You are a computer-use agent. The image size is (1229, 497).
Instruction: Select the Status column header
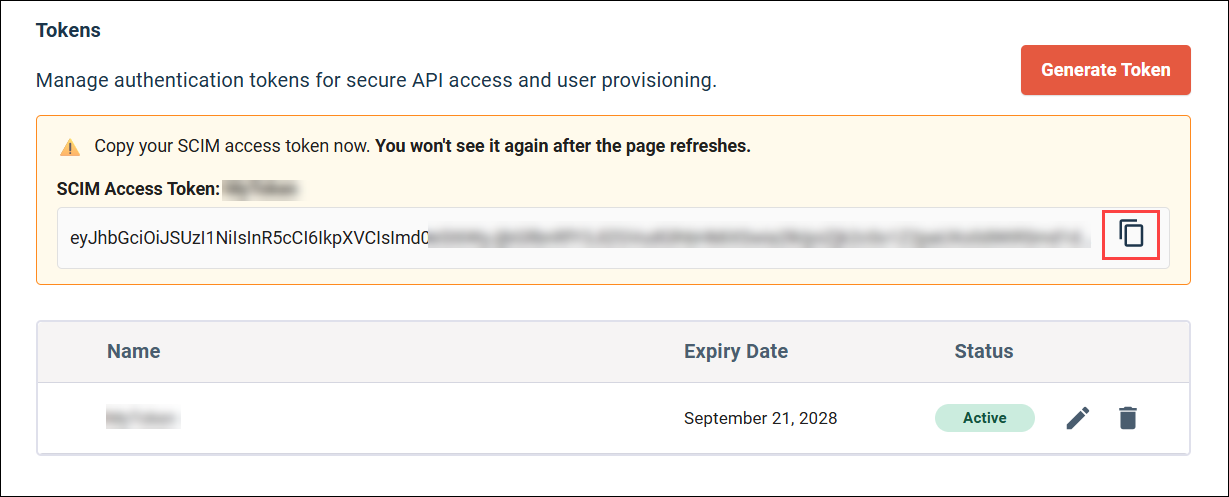pyautogui.click(x=984, y=351)
